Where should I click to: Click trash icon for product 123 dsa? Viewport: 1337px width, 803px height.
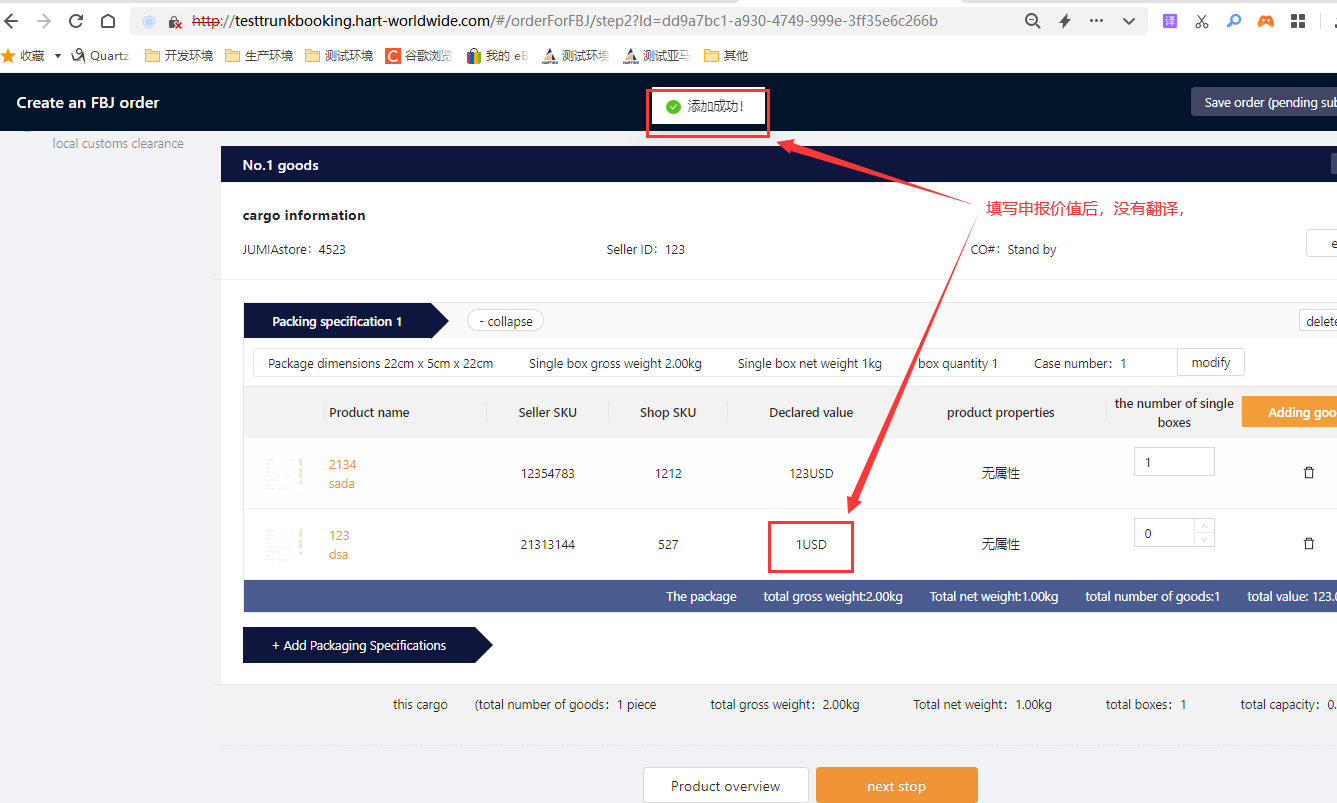pyautogui.click(x=1308, y=544)
